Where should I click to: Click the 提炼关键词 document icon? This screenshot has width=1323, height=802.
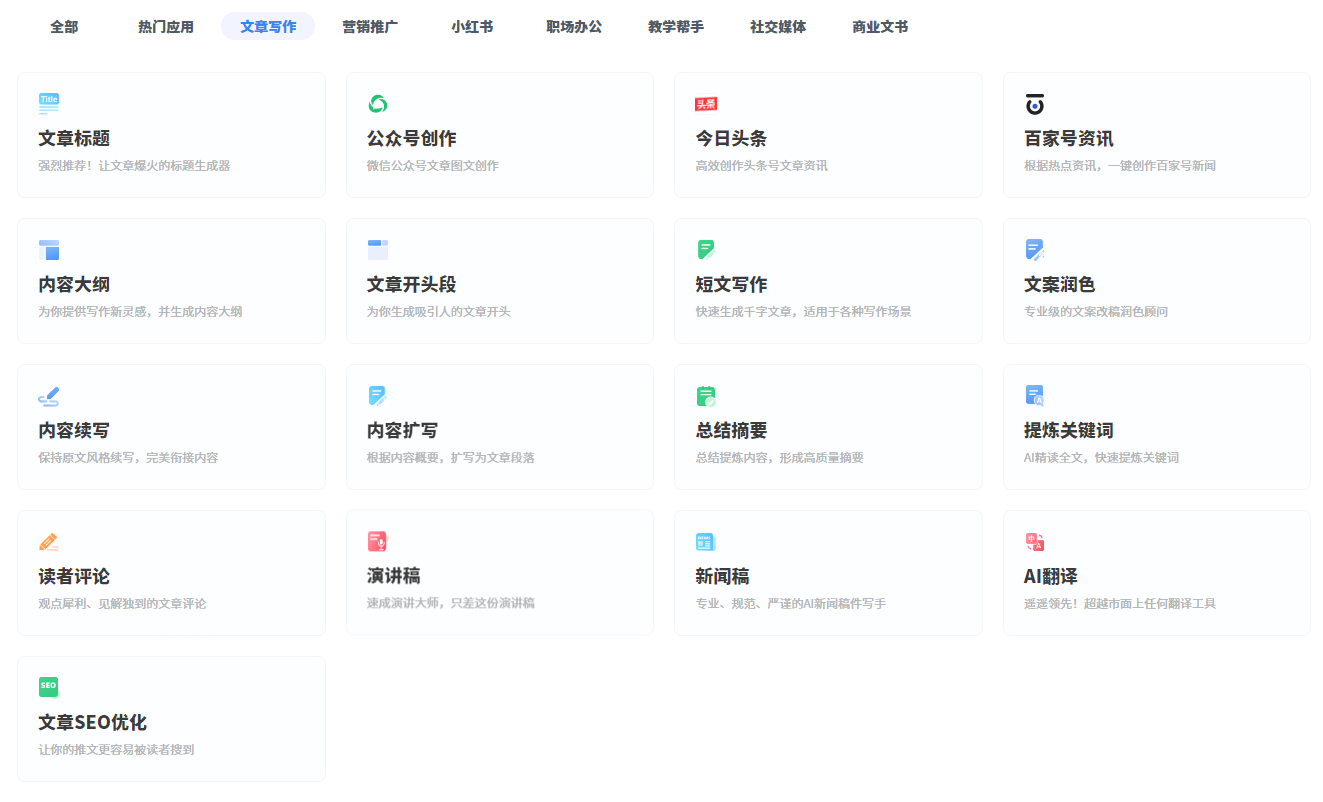(x=1035, y=396)
